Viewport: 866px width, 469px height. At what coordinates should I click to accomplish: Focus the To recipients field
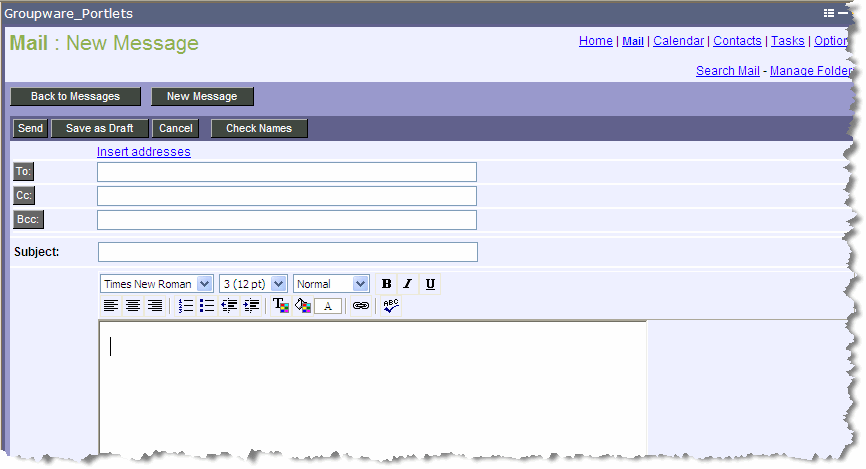[287, 172]
